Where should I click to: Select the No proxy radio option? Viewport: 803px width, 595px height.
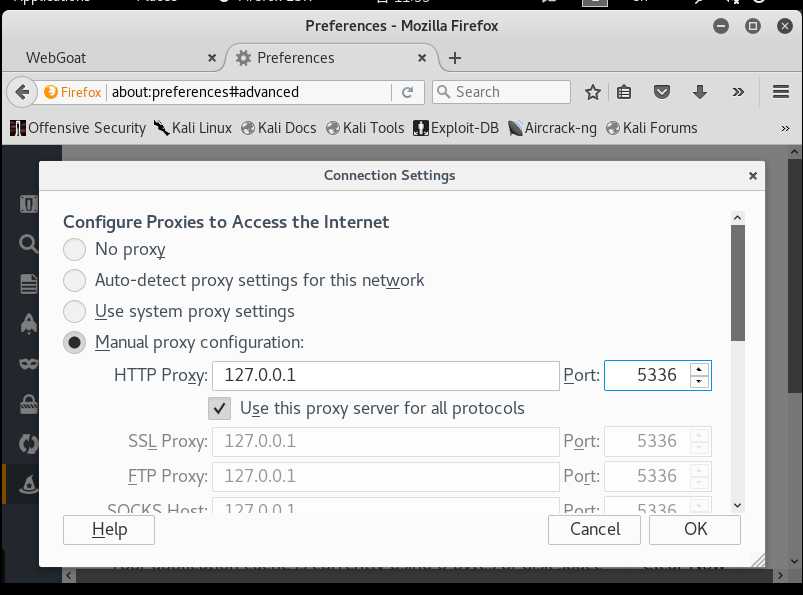(x=75, y=249)
